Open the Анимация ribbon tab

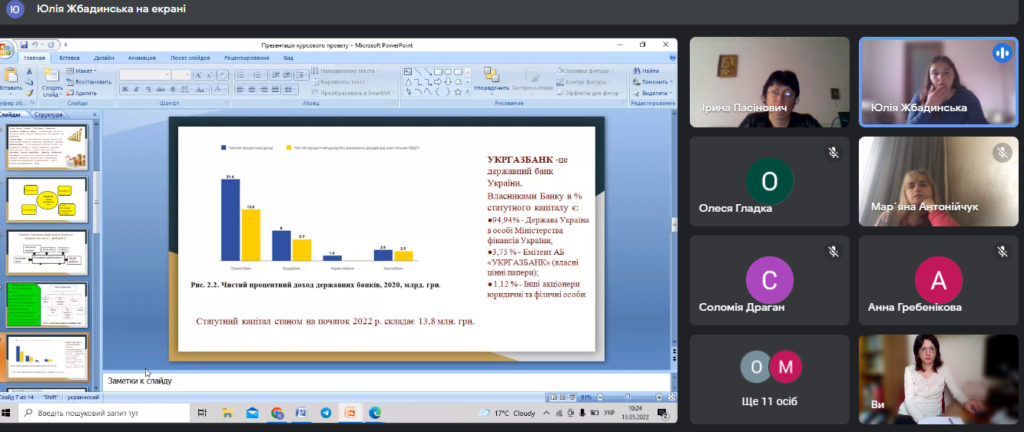(142, 58)
